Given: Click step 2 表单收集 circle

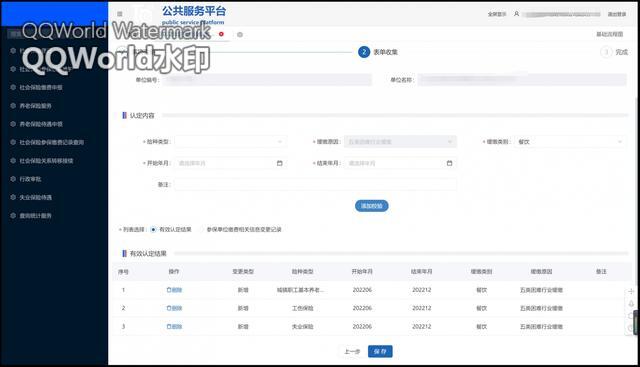Looking at the screenshot, I should 364,52.
